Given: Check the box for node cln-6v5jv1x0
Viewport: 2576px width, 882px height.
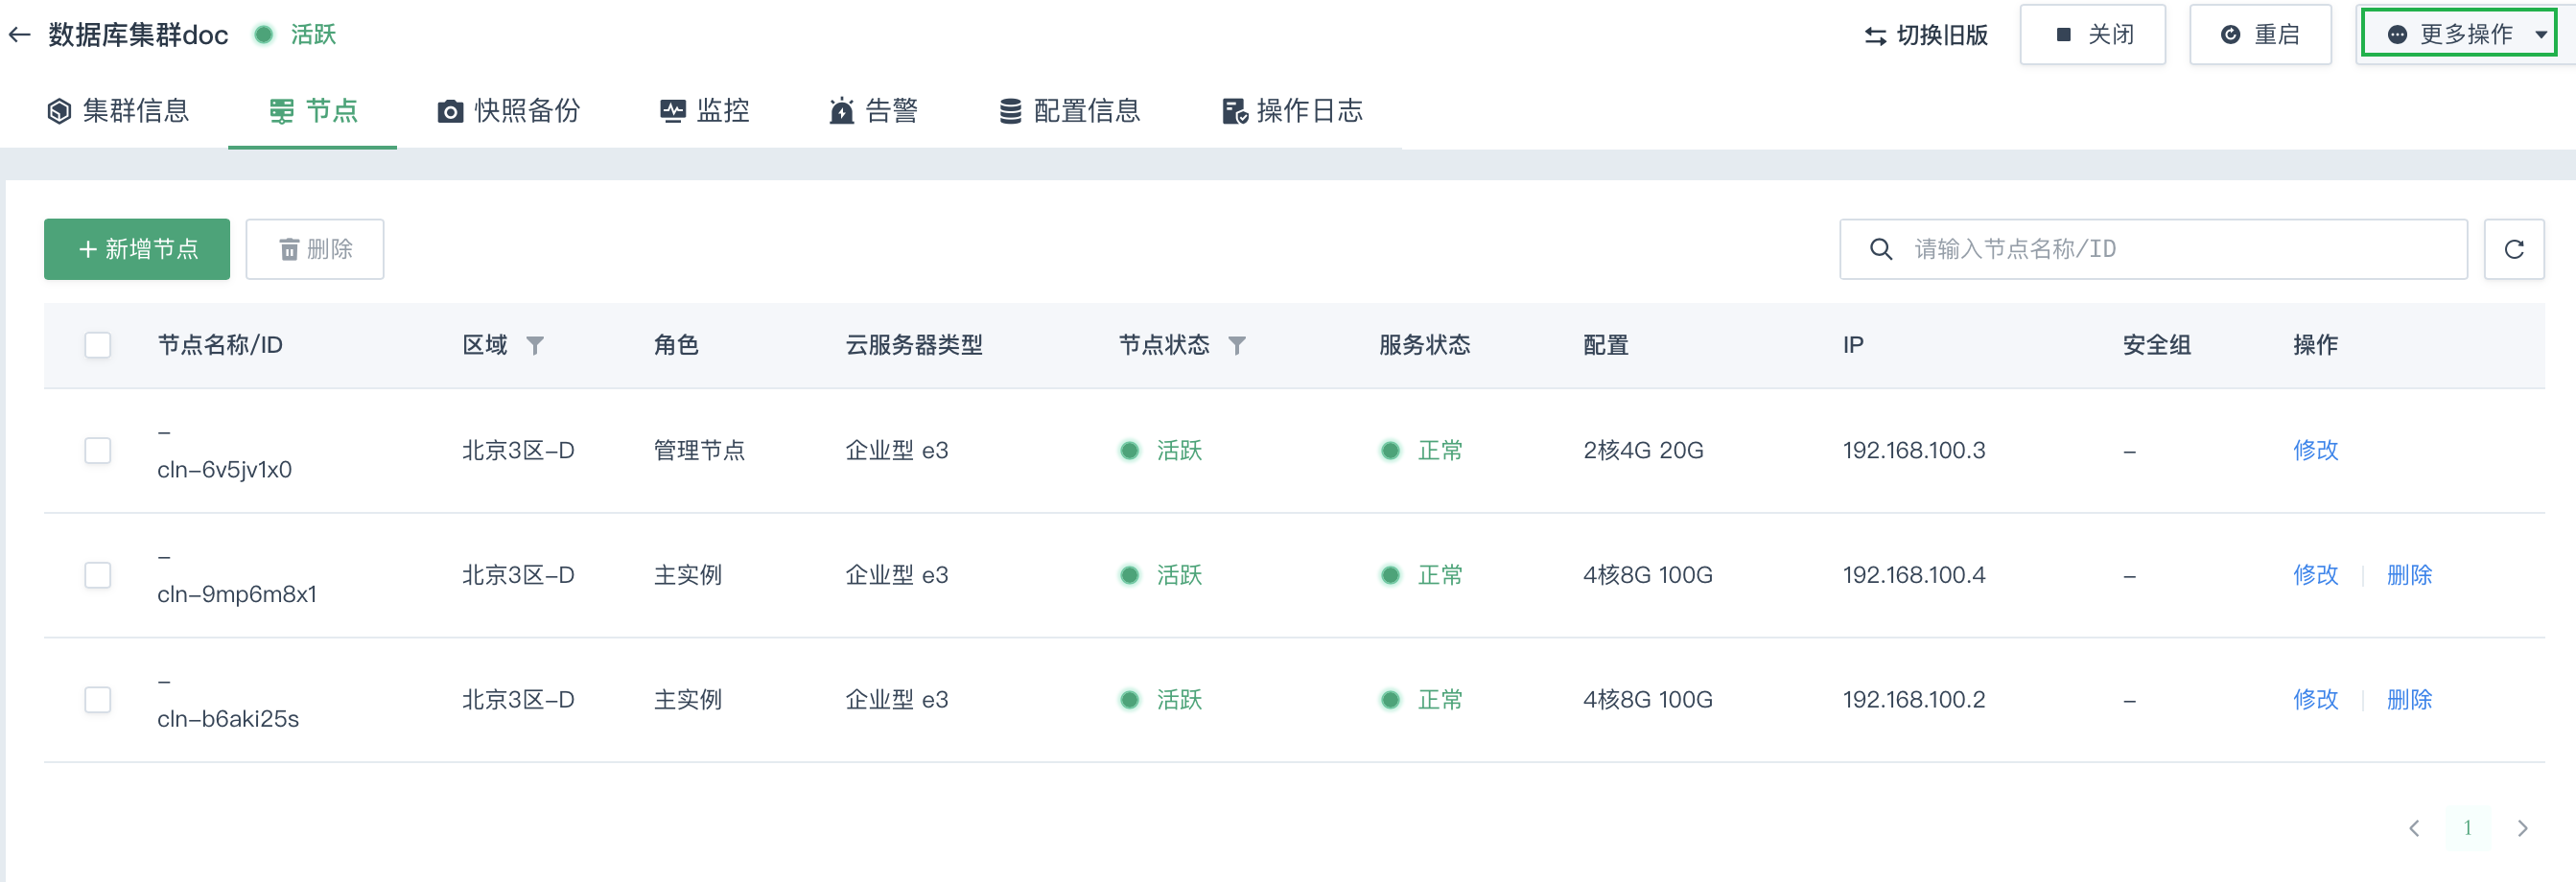Looking at the screenshot, I should click(x=98, y=451).
